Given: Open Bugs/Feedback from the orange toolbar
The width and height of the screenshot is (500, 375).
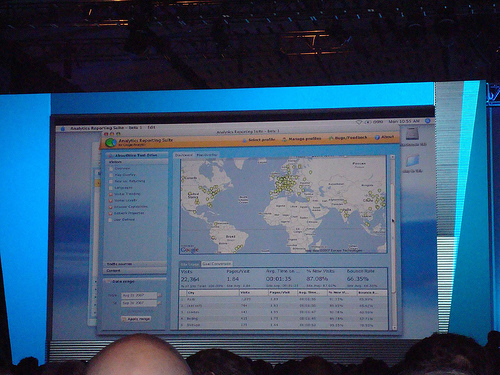Looking at the screenshot, I should tap(348, 138).
